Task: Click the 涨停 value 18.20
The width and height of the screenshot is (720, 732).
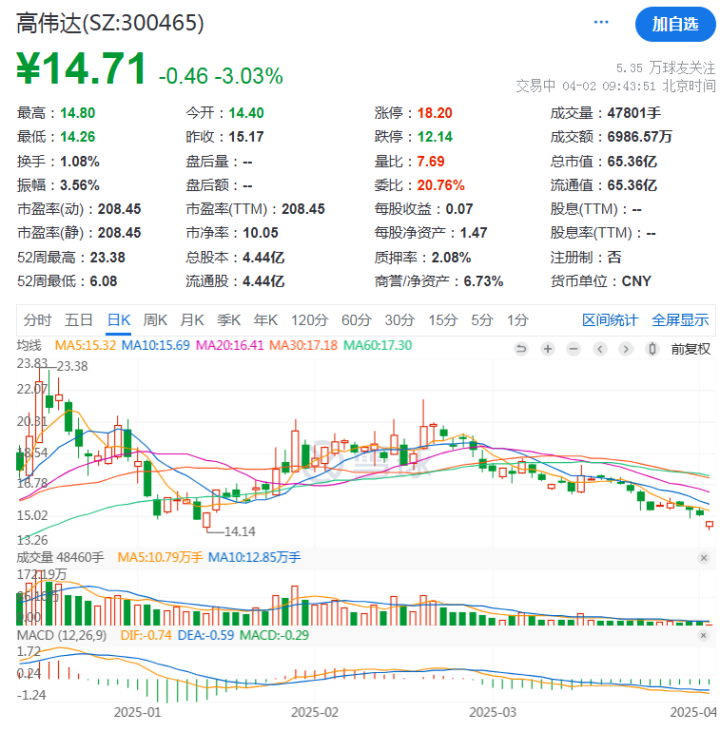Action: tap(434, 113)
